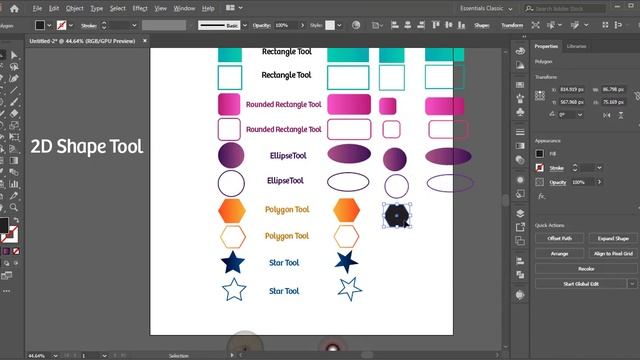Flip horizontally in Transform section
The width and height of the screenshot is (640, 360).
[x=607, y=115]
